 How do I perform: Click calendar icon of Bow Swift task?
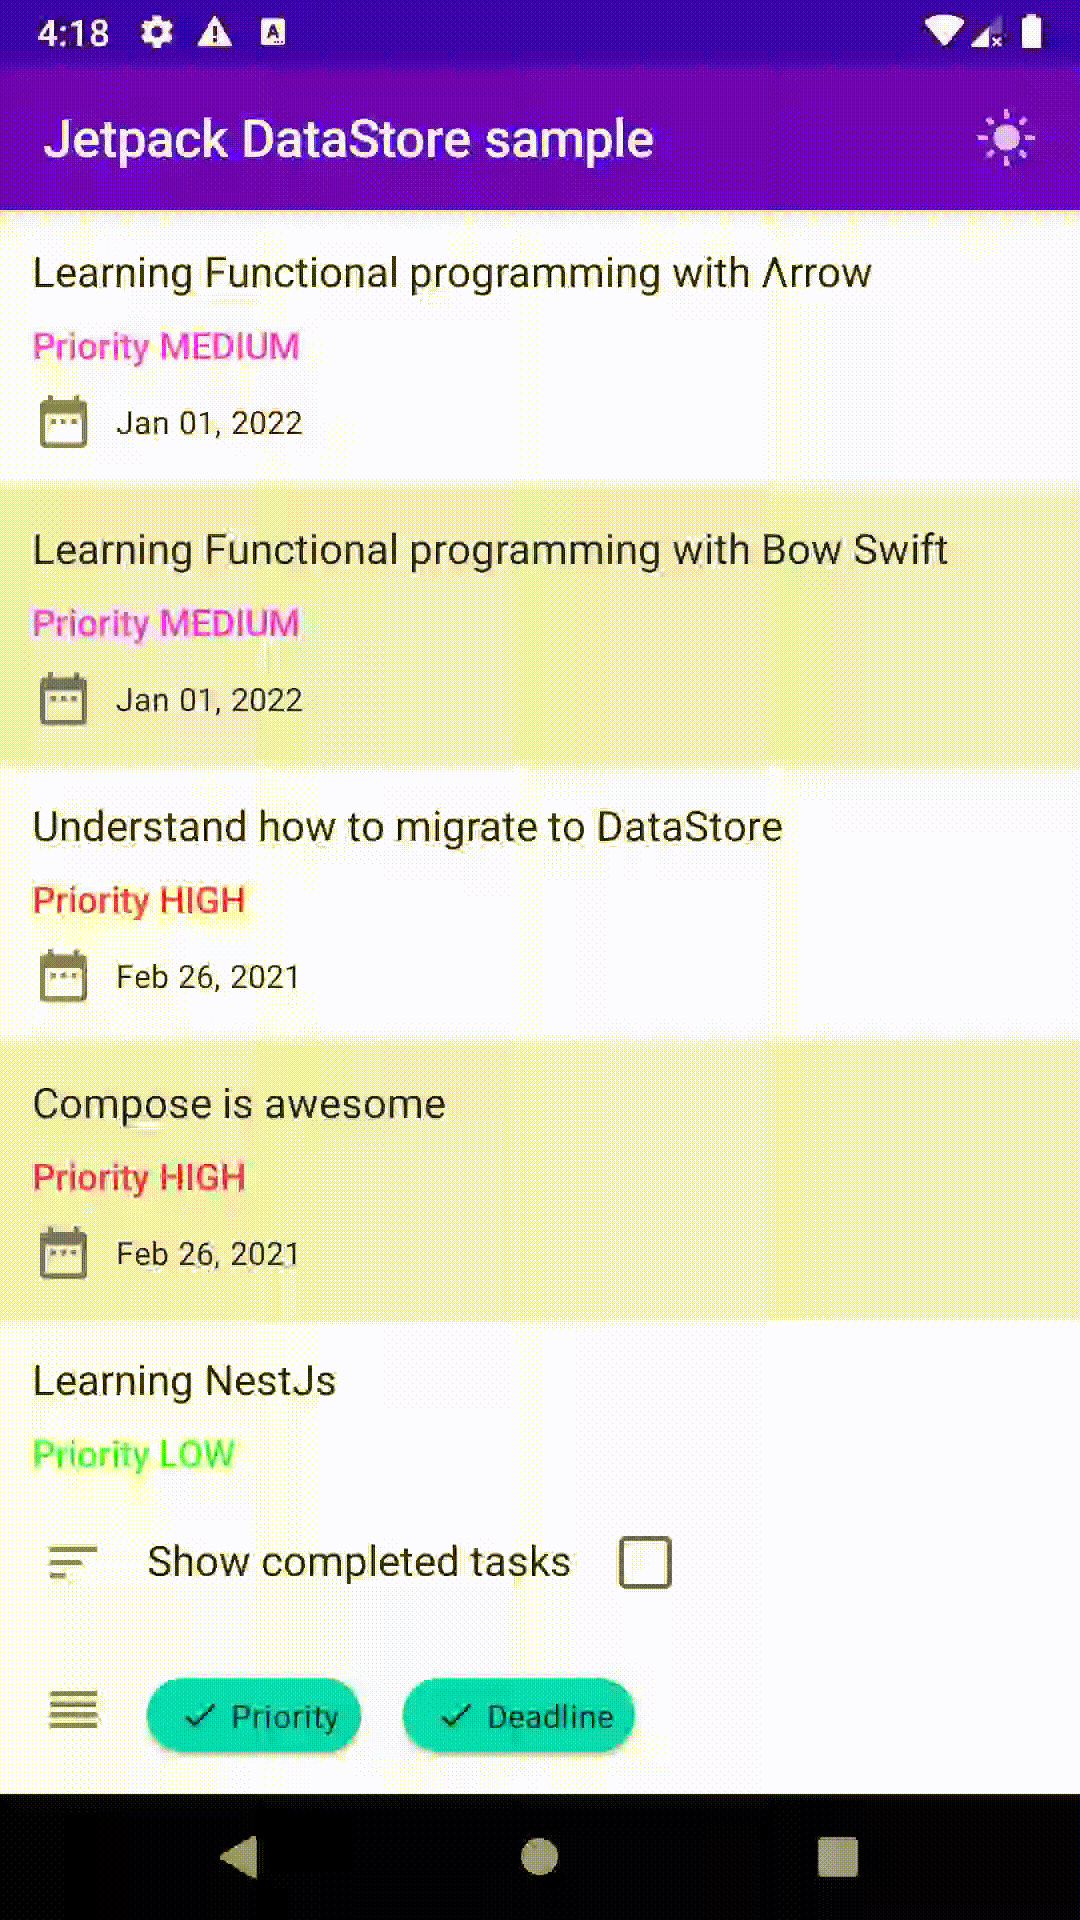pos(63,699)
